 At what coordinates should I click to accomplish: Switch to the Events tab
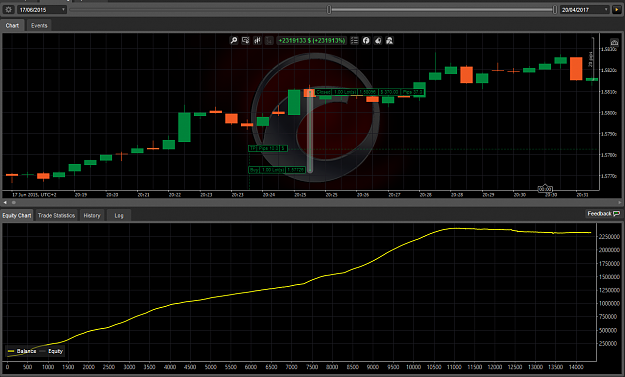point(39,26)
